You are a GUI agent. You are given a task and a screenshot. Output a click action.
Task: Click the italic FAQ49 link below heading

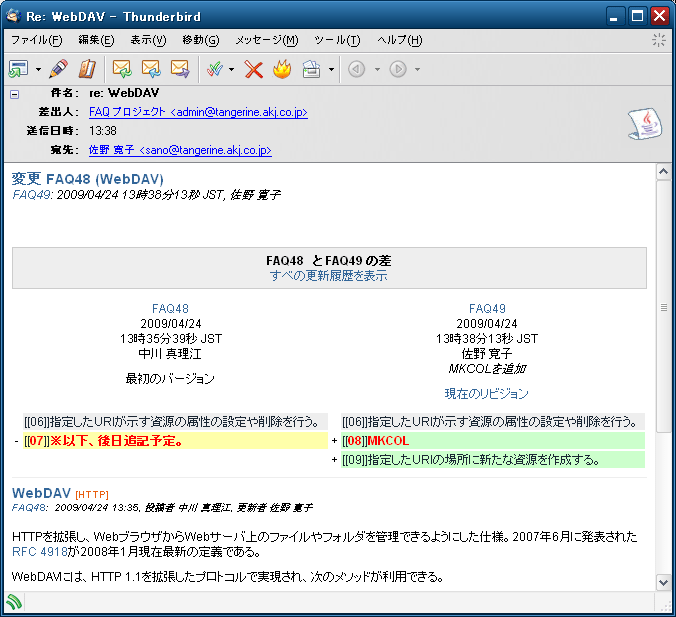pyautogui.click(x=31, y=195)
